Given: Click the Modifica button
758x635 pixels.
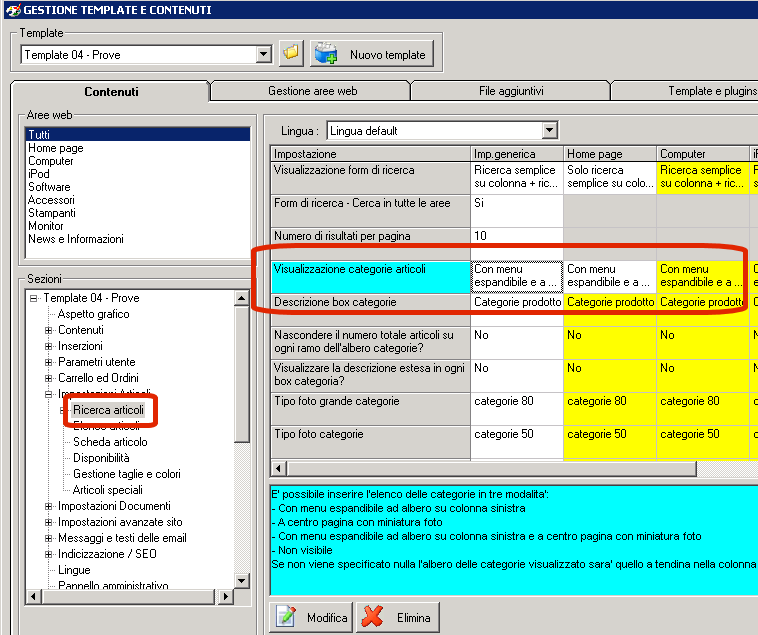Looking at the screenshot, I should (312, 617).
